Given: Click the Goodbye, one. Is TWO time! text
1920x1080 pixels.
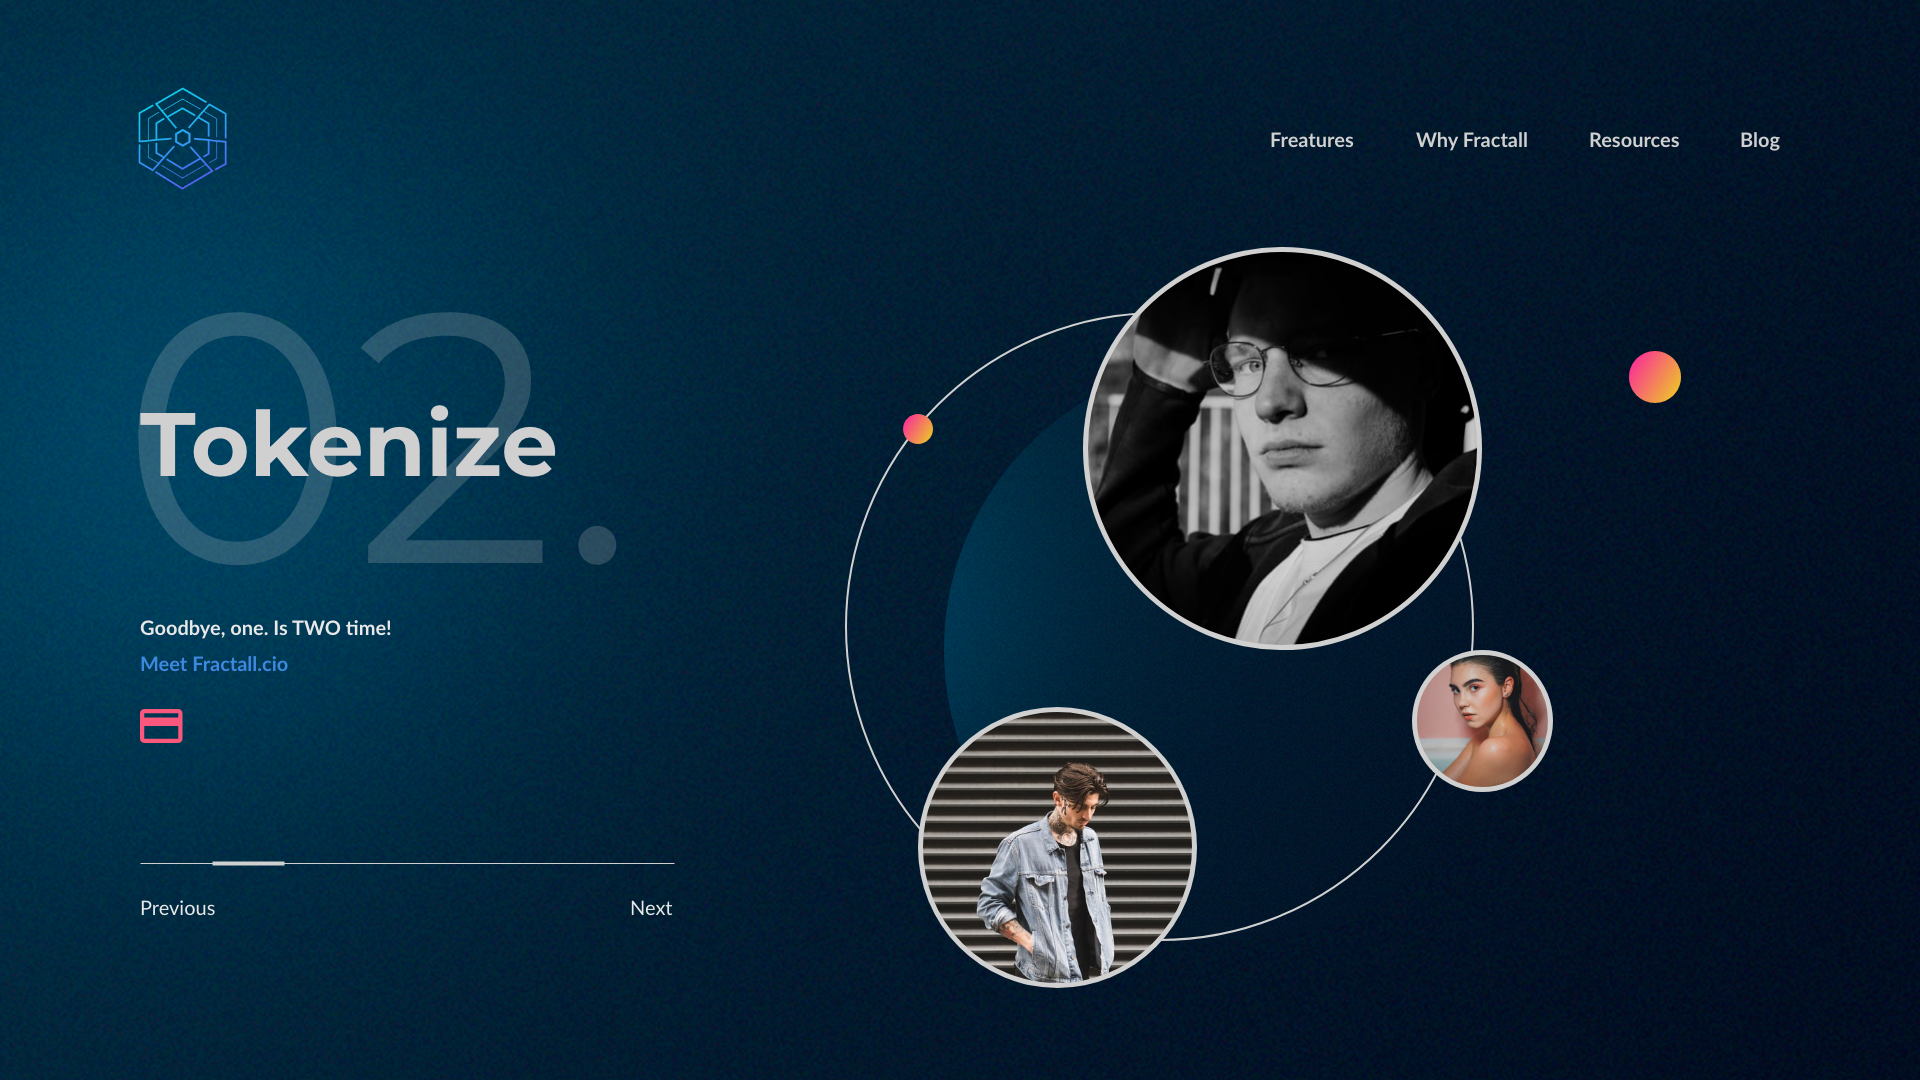Looking at the screenshot, I should tap(266, 628).
